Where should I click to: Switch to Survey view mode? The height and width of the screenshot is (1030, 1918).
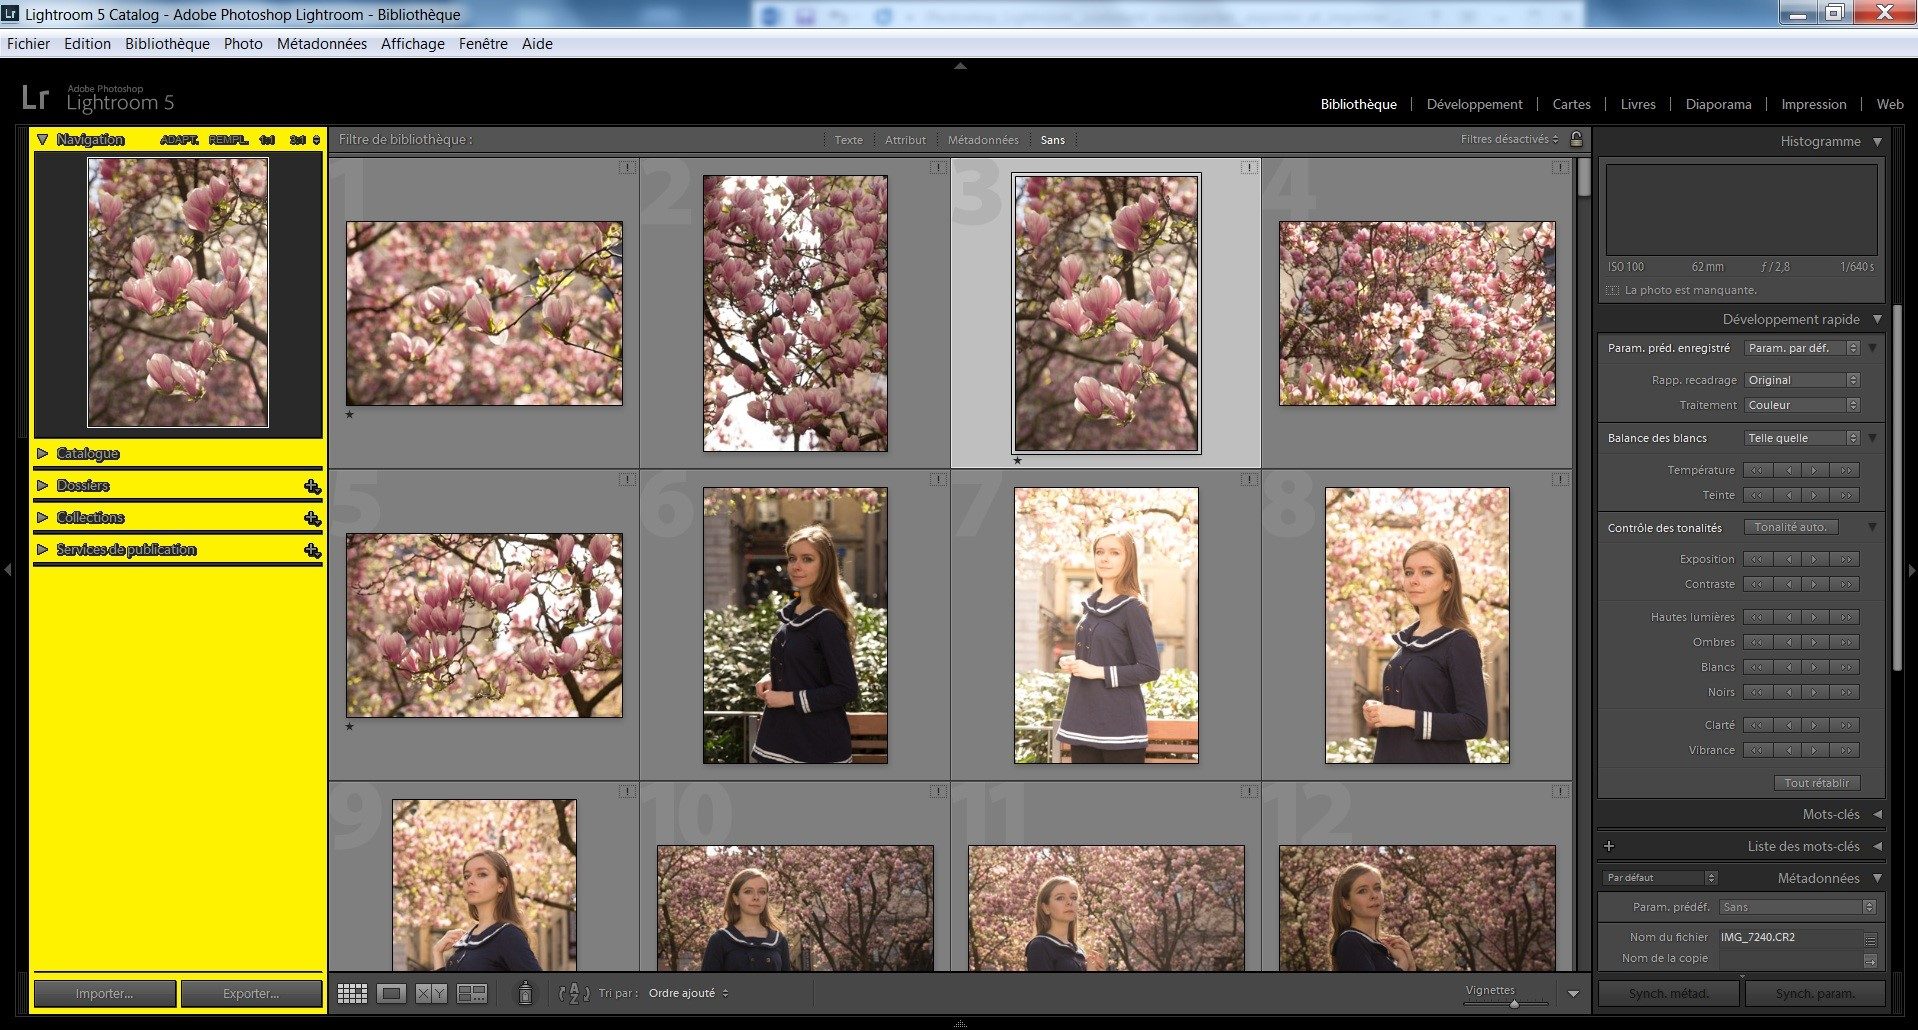(471, 993)
